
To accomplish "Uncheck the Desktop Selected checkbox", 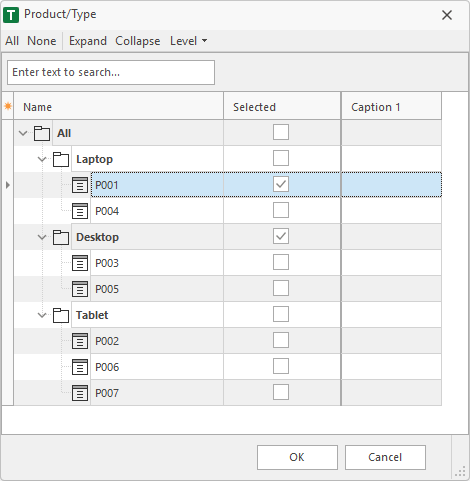I will [281, 236].
